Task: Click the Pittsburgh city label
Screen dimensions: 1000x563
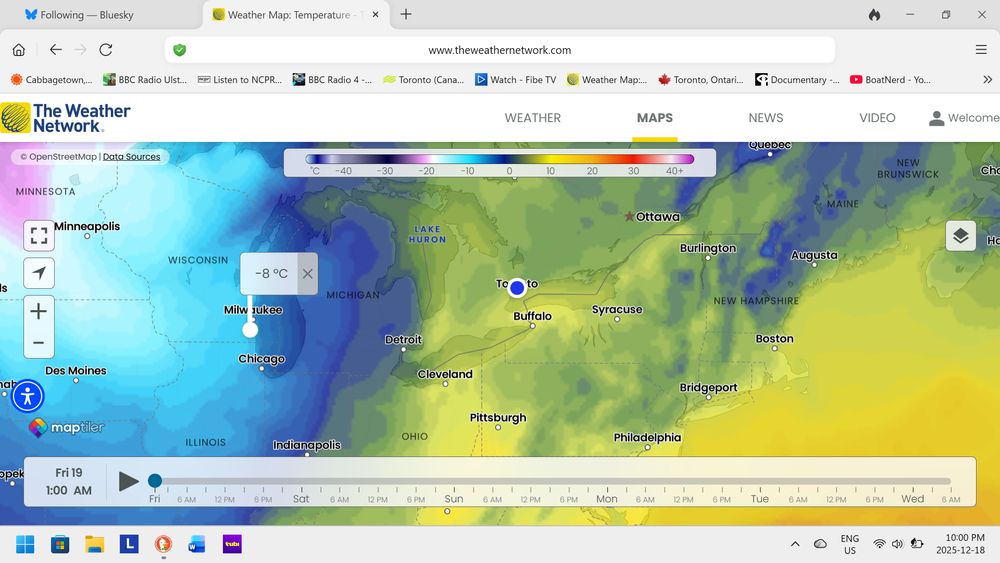Action: click(498, 418)
